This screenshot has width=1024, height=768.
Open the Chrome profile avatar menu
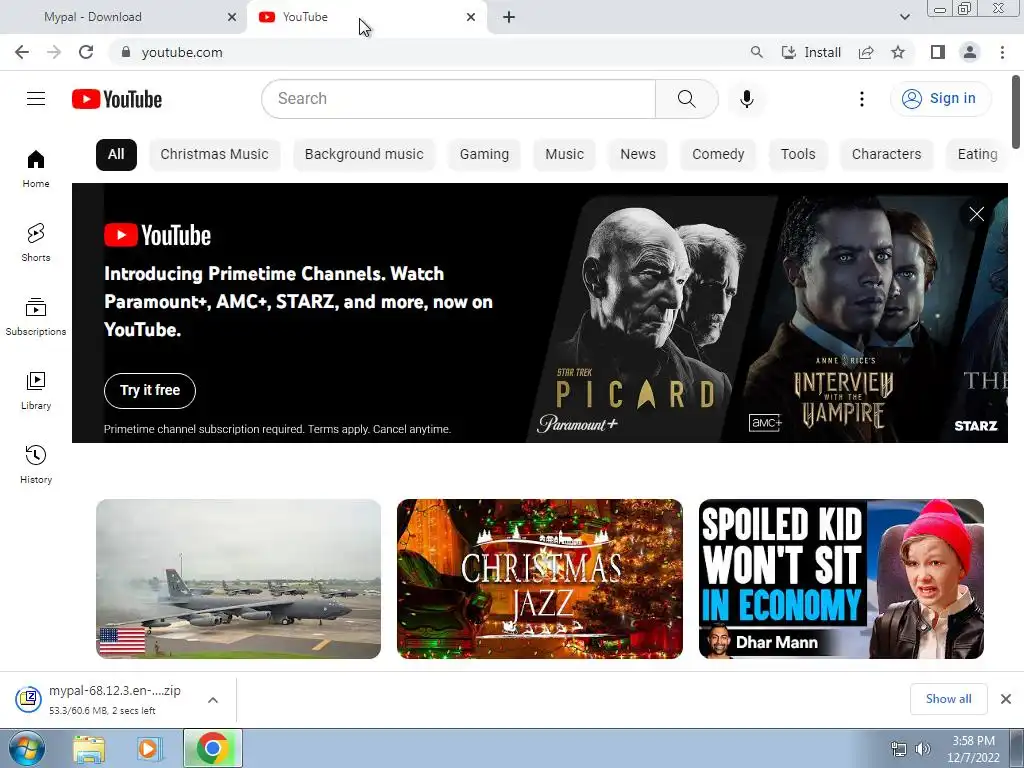pyautogui.click(x=970, y=52)
